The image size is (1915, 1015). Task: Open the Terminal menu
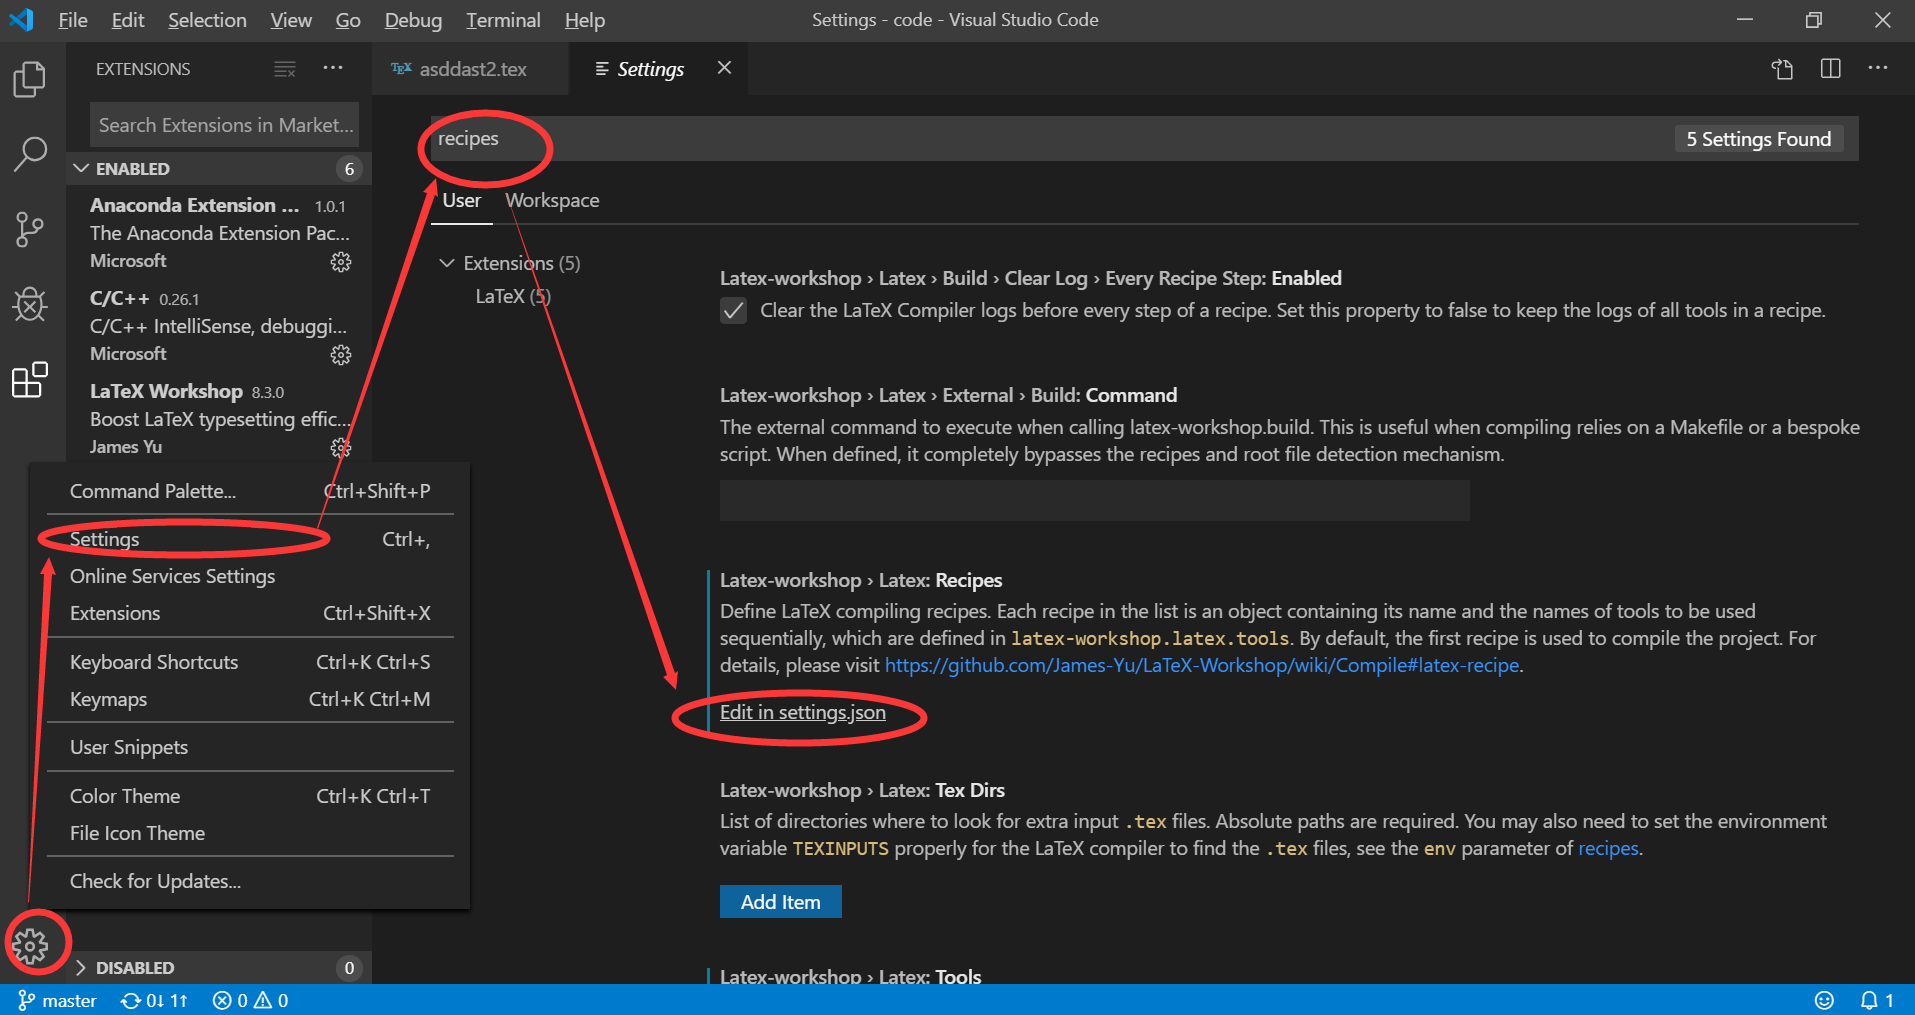pos(503,20)
